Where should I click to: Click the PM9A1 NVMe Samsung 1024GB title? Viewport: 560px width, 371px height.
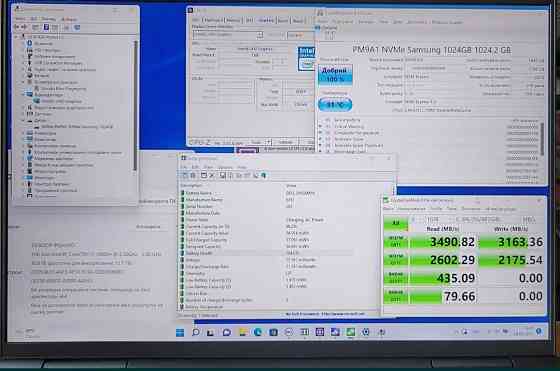[x=431, y=50]
